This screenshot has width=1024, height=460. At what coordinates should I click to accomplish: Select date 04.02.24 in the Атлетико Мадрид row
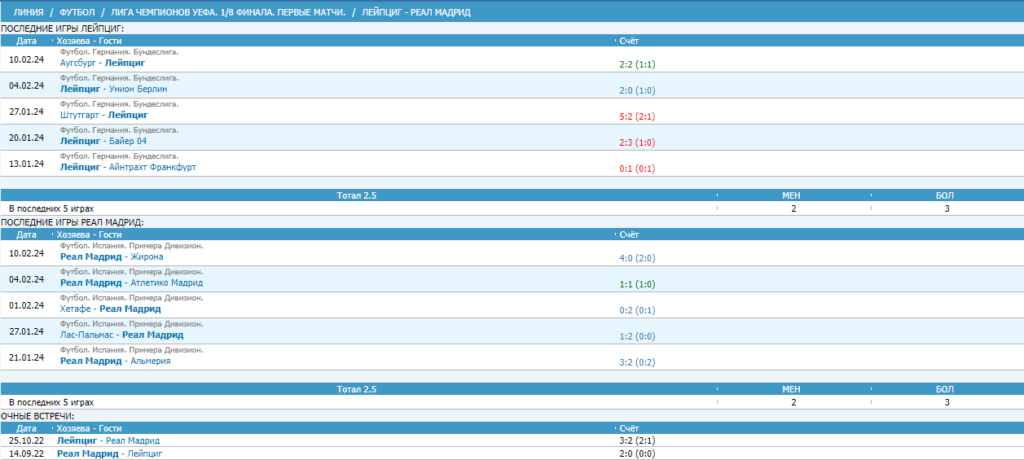[x=27, y=279]
